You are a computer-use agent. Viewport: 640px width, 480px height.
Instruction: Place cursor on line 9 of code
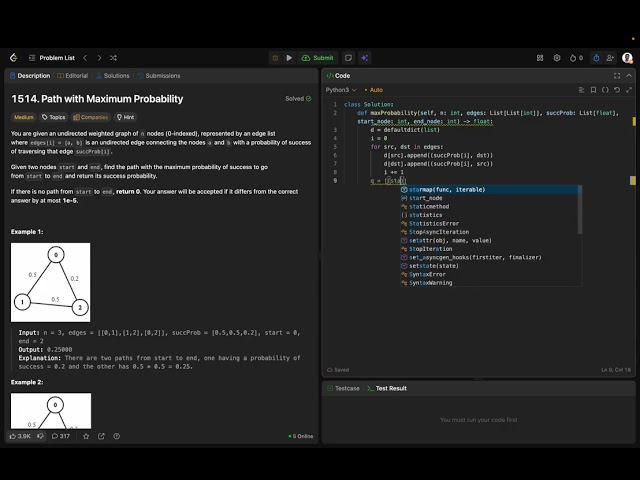[388, 181]
